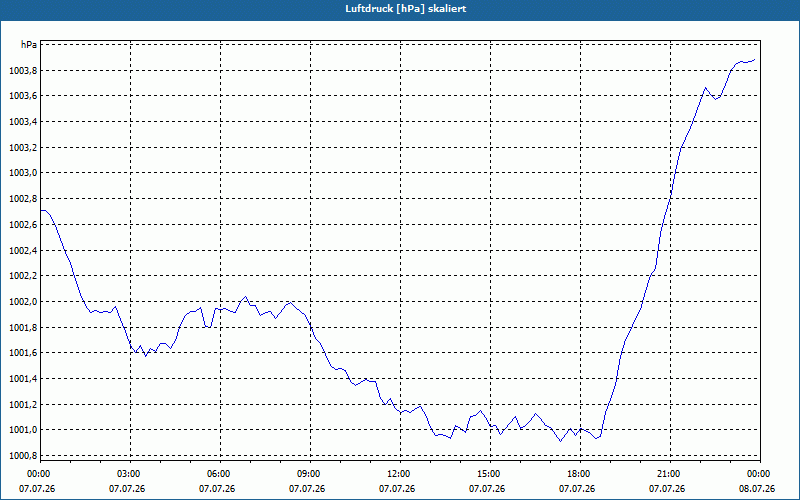Click the 1001,8 value on the y-axis
The width and height of the screenshot is (800, 500).
tap(23, 327)
